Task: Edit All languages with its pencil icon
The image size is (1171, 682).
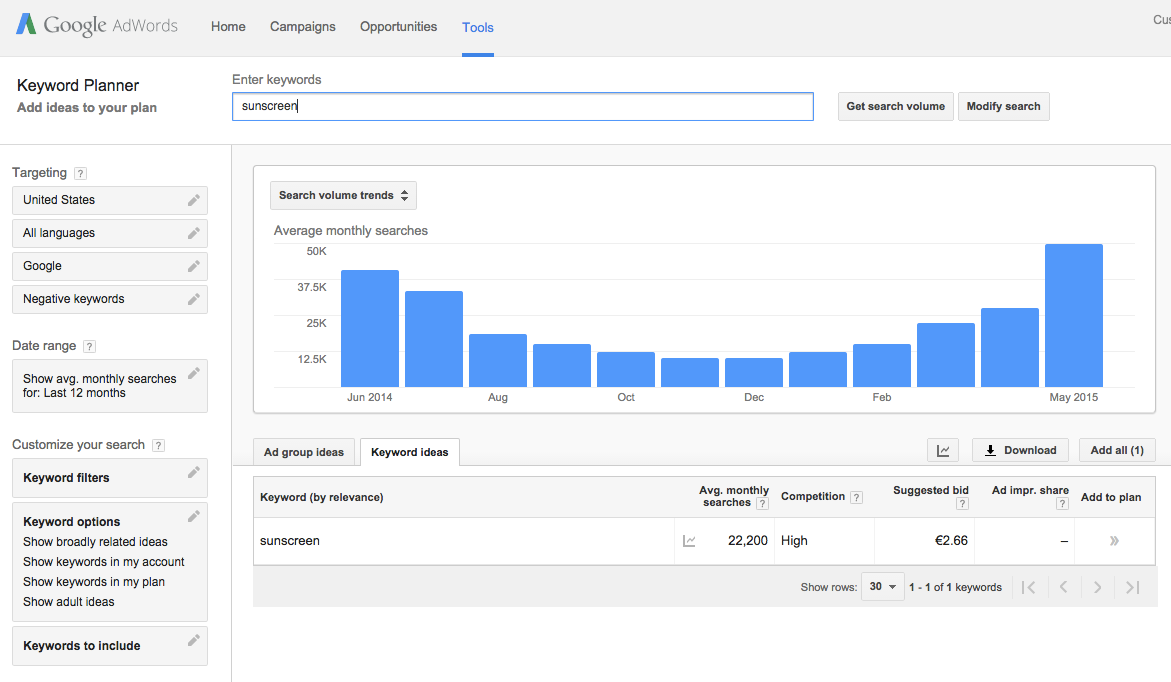Action: pos(194,233)
